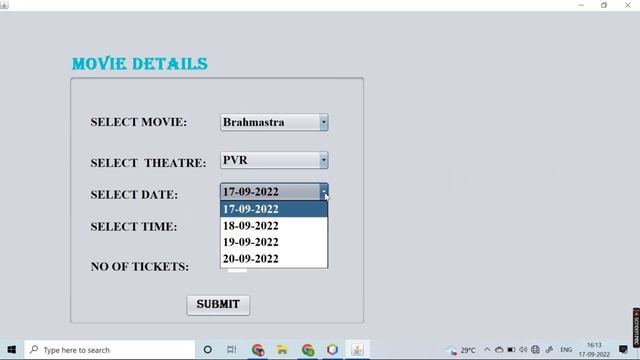
Task: Open Cortana circle icon on taskbar
Action: (208, 350)
